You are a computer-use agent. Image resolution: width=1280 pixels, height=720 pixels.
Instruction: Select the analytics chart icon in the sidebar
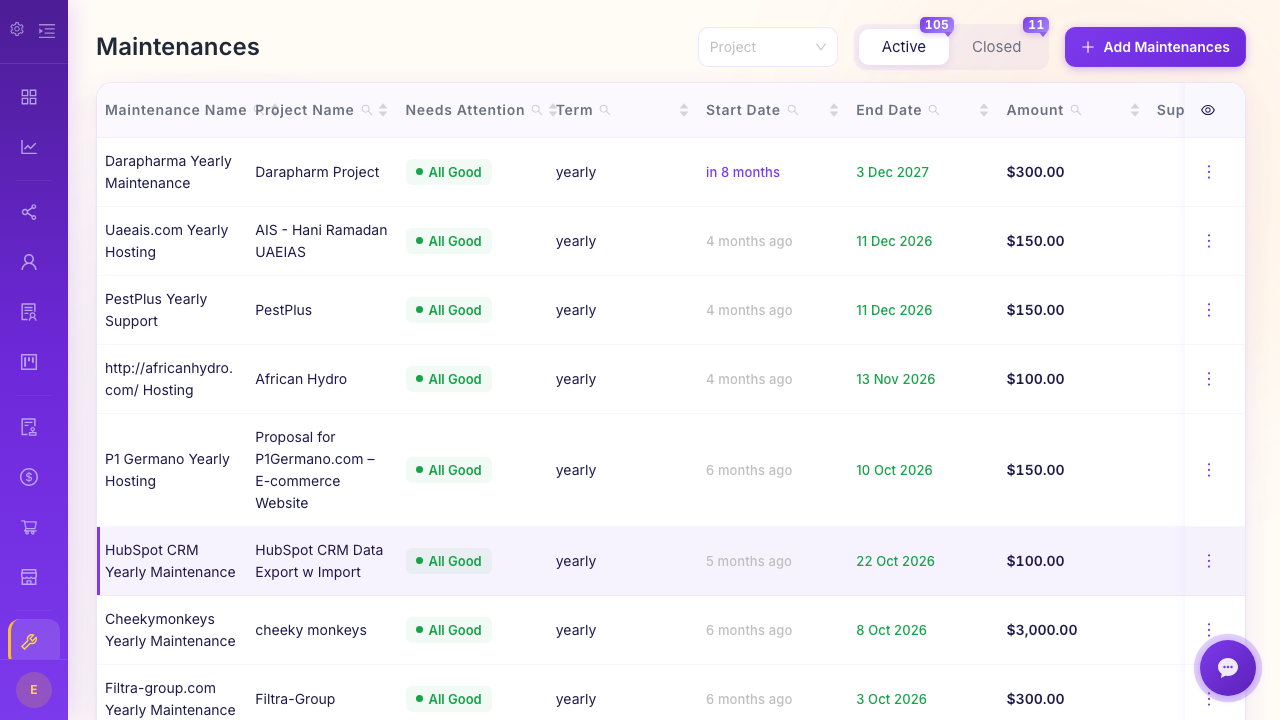pos(30,146)
